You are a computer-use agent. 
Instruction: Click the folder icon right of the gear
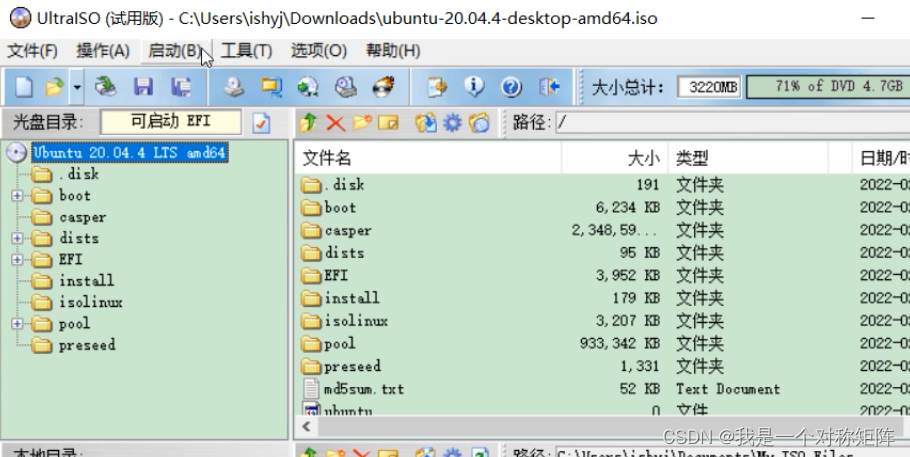(479, 123)
